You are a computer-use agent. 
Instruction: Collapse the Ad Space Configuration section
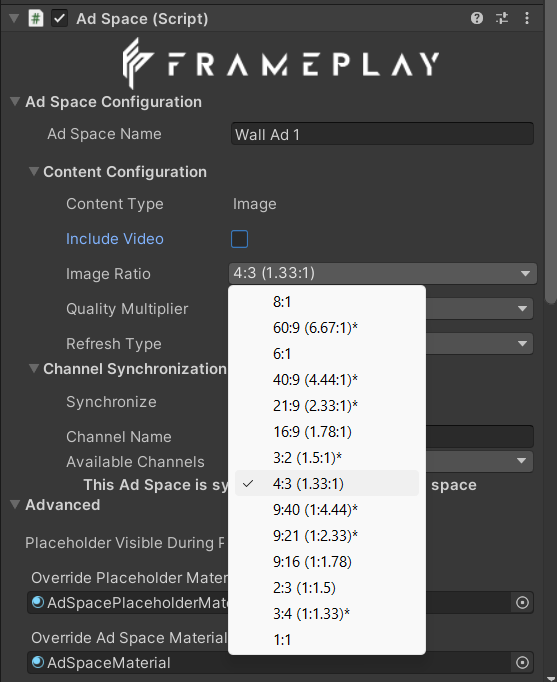point(15,102)
